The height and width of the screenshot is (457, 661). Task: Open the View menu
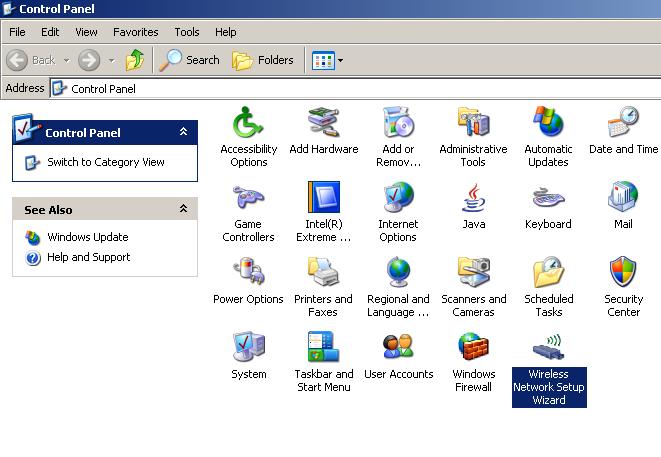point(86,32)
